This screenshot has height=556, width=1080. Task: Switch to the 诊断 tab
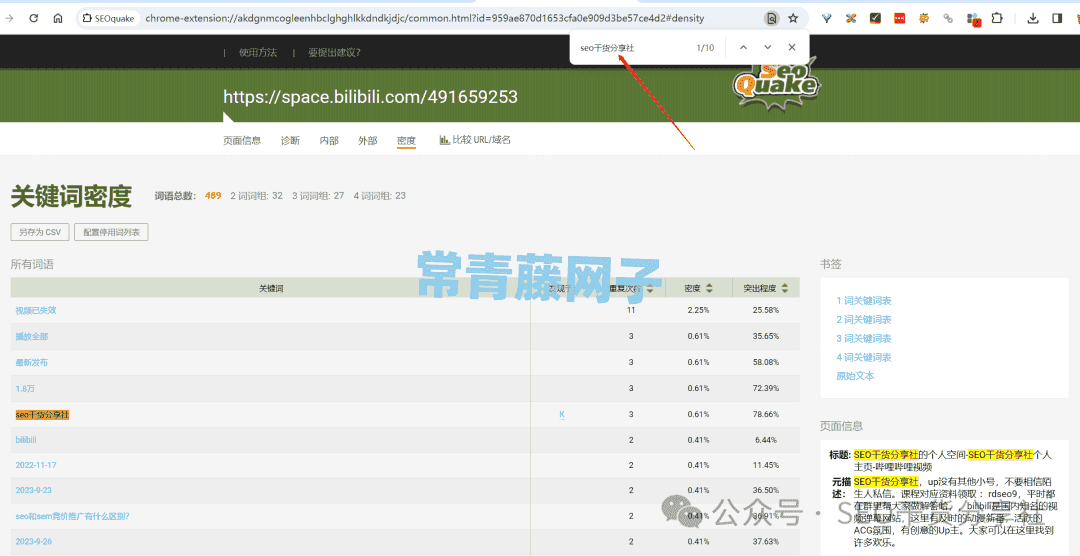(290, 141)
